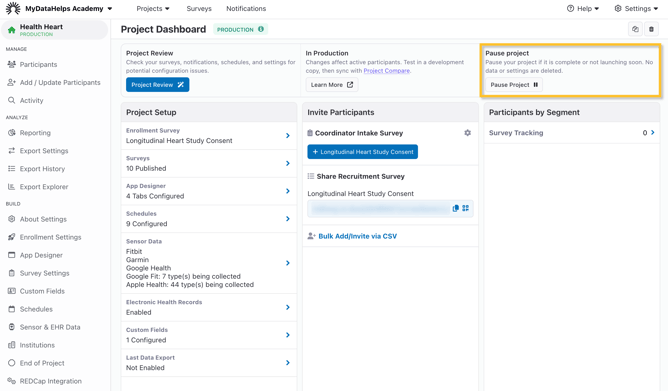The image size is (668, 391).
Task: Show QR code for recruitment link
Action: coord(466,208)
